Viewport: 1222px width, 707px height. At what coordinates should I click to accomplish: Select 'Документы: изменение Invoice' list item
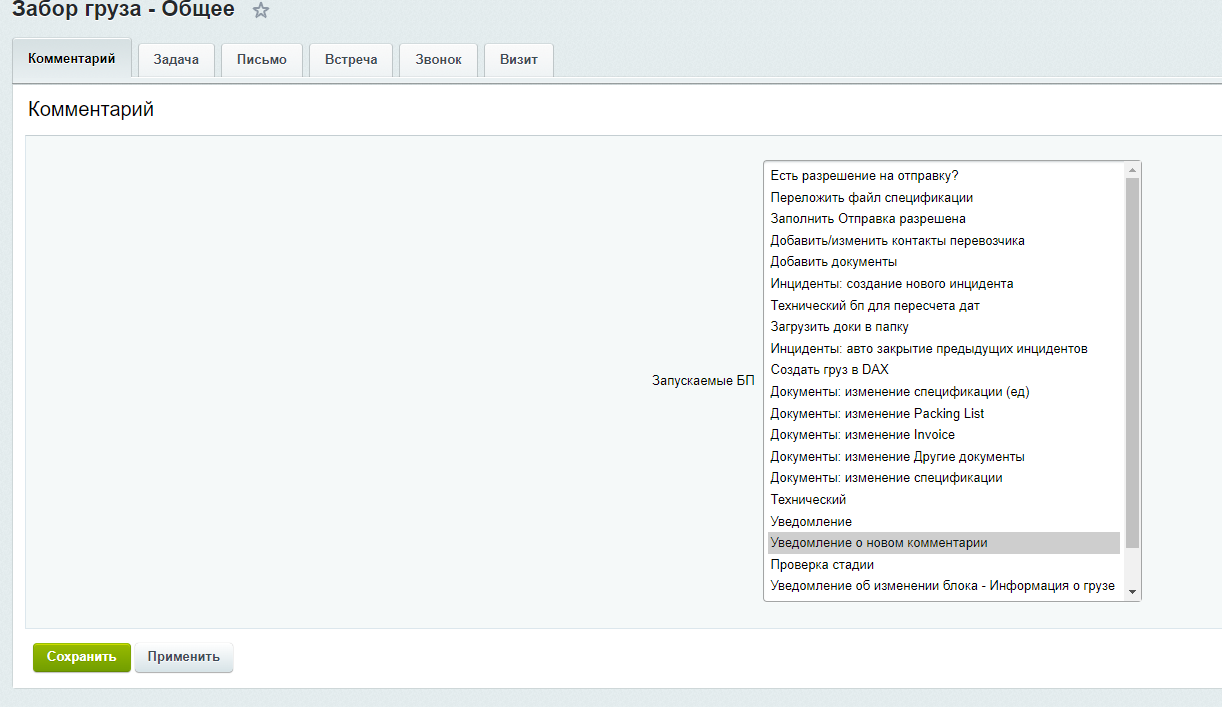(x=862, y=435)
